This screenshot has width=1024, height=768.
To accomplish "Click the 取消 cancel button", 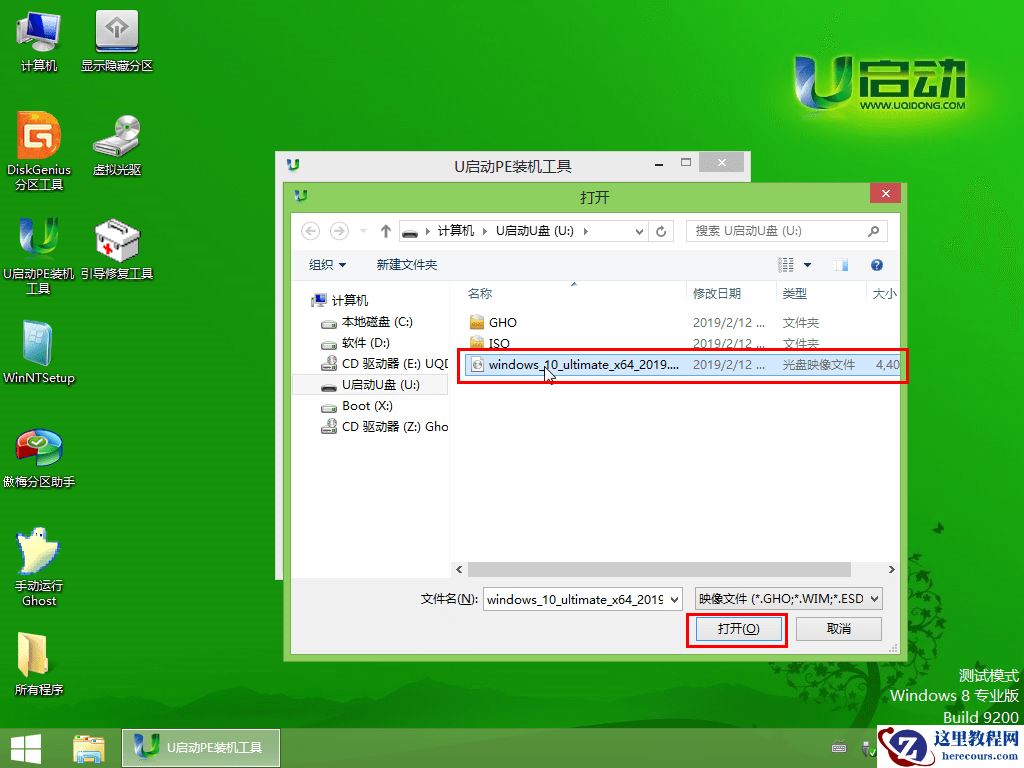I will 839,629.
